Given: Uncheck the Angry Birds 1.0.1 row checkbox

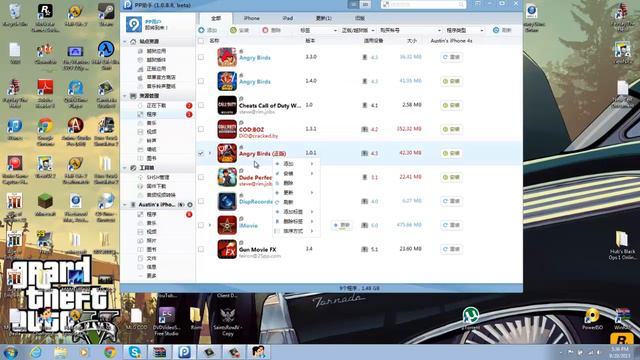Looking at the screenshot, I should [x=201, y=153].
